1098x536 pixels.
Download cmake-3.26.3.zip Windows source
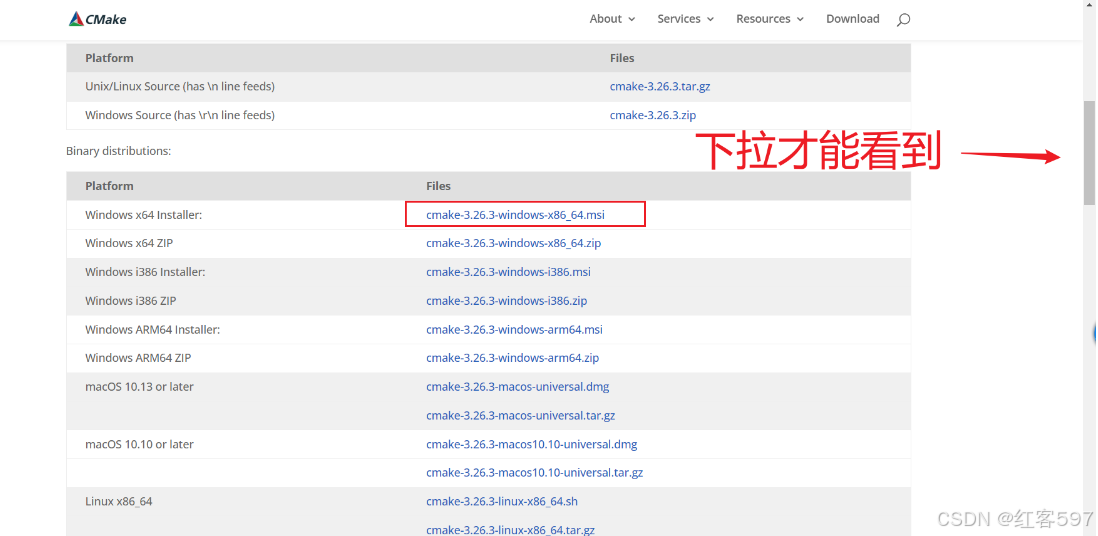point(653,115)
